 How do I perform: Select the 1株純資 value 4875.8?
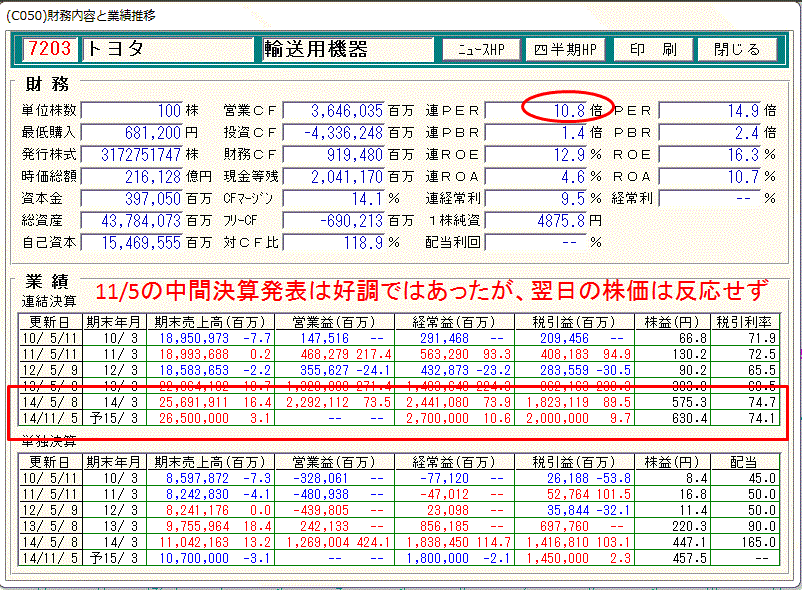click(x=536, y=220)
